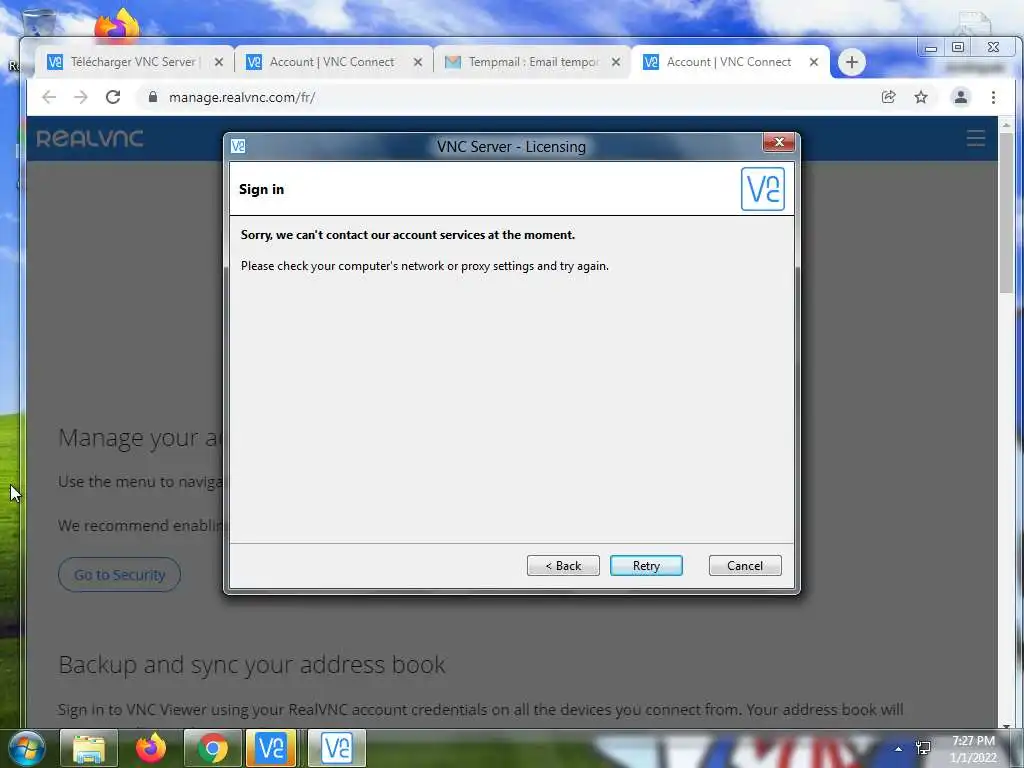Click the page vertical scrollbar thumb
The image size is (1024, 768).
pyautogui.click(x=1006, y=212)
